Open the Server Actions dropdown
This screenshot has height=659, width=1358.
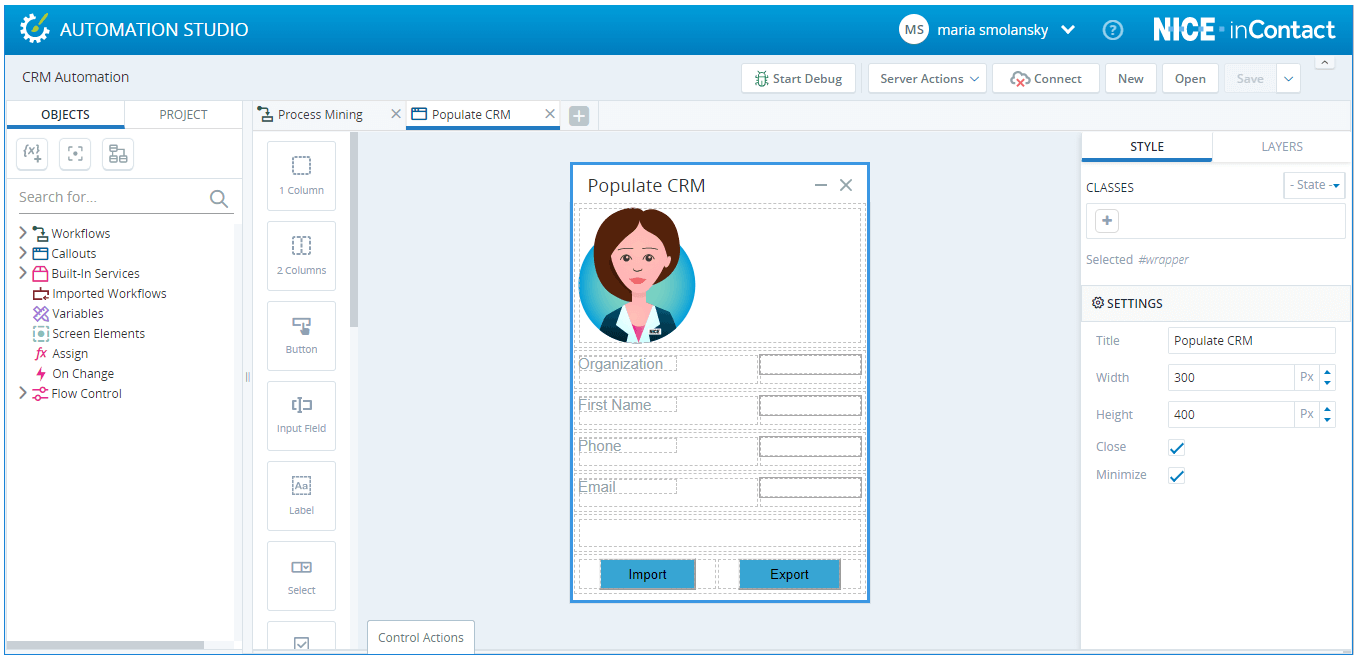[927, 79]
